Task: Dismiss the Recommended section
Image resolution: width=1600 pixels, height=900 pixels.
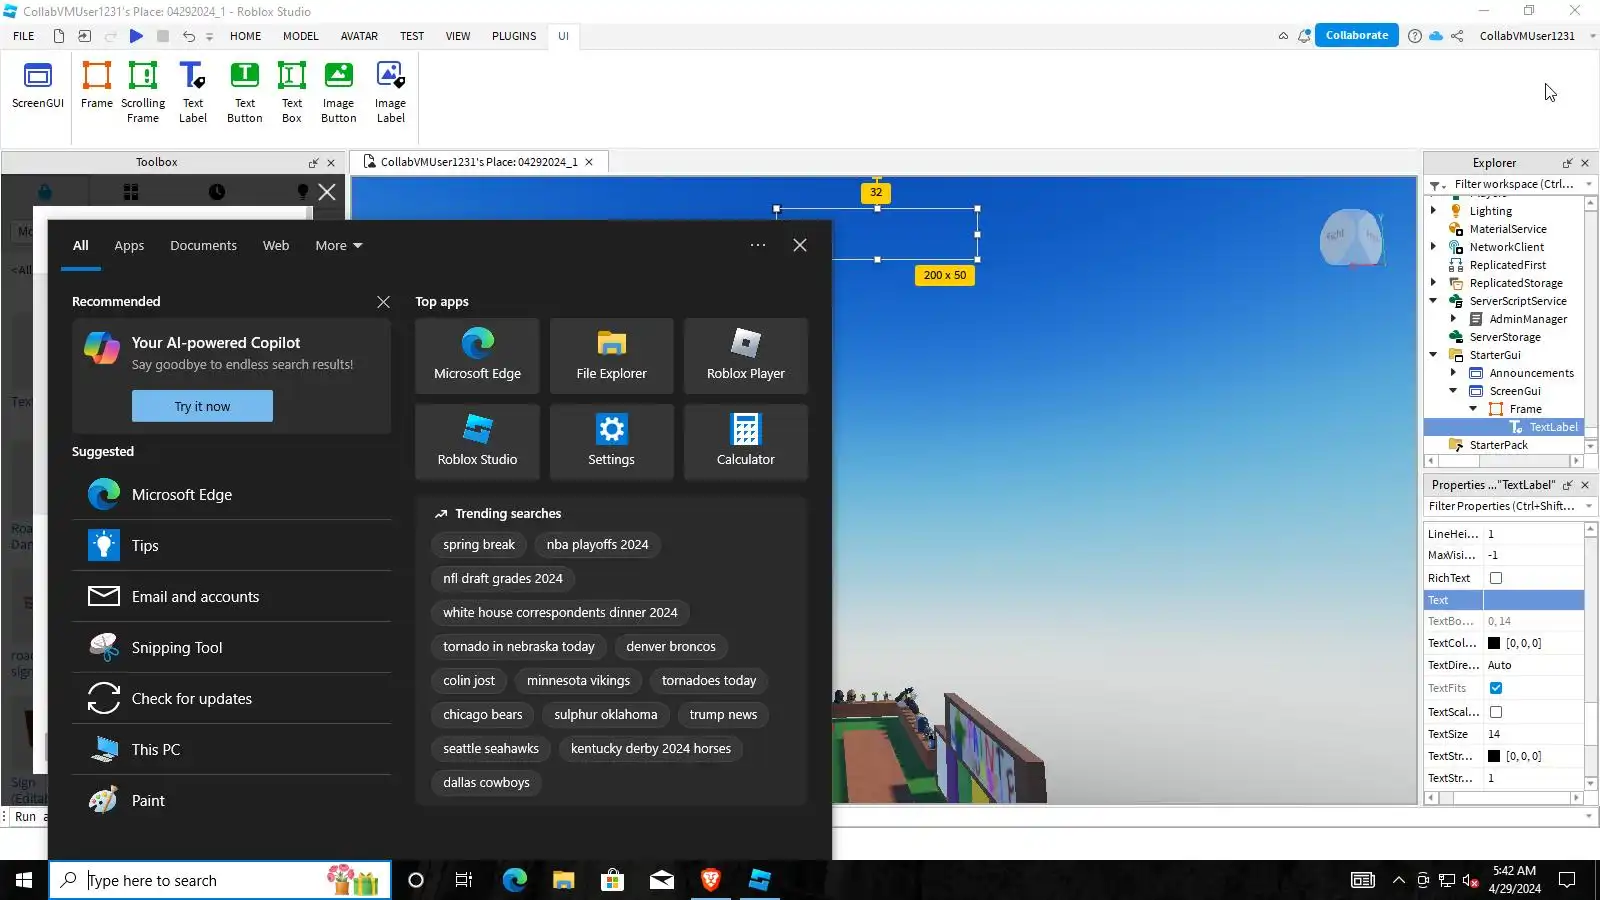Action: [x=383, y=302]
